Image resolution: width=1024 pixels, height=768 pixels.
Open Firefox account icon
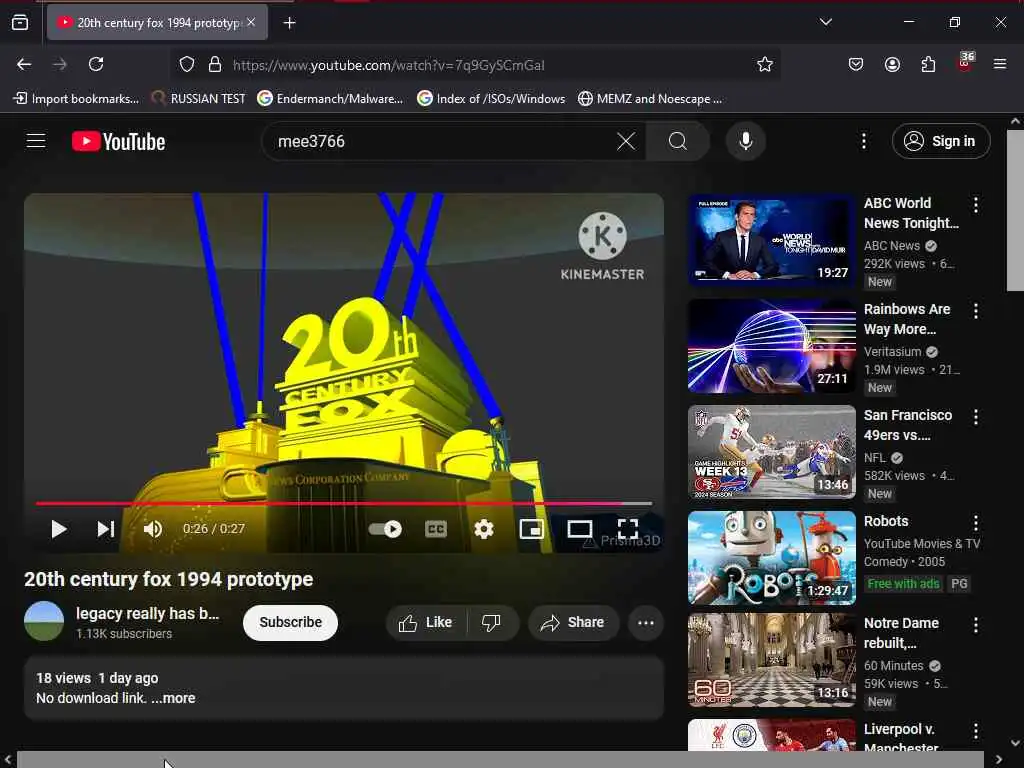pos(892,64)
